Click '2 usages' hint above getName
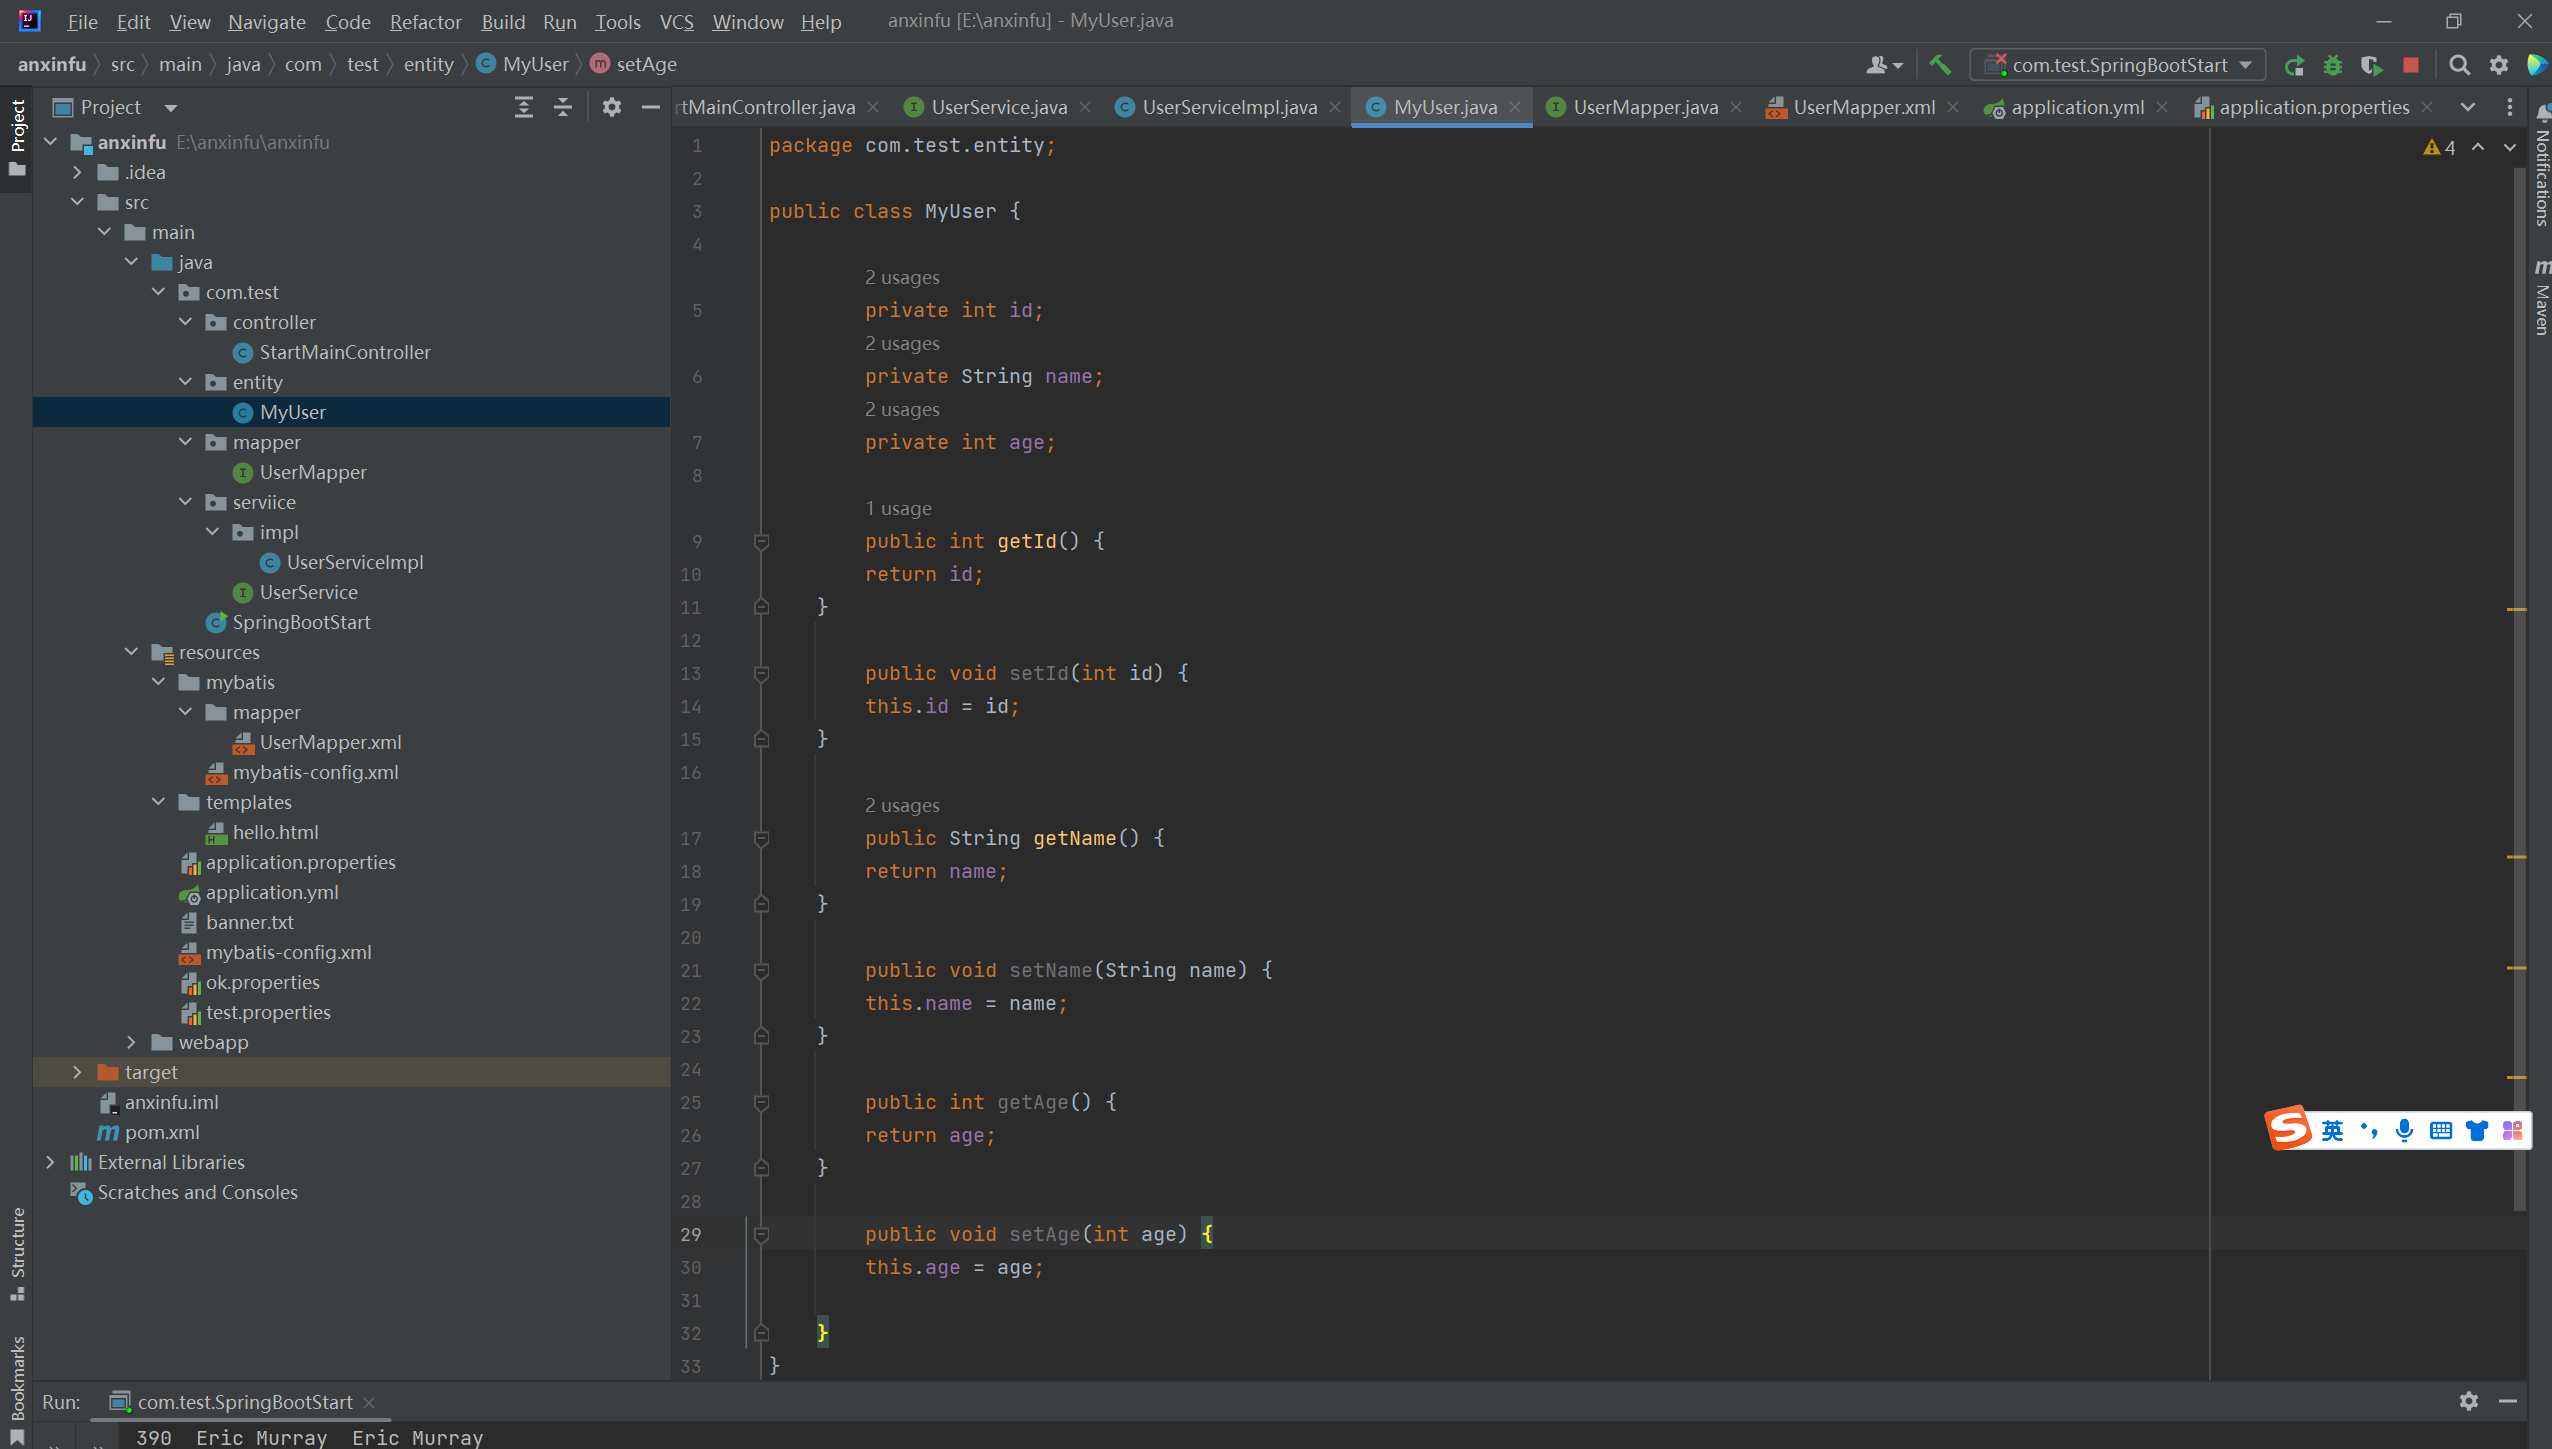2552x1449 pixels. click(x=901, y=805)
